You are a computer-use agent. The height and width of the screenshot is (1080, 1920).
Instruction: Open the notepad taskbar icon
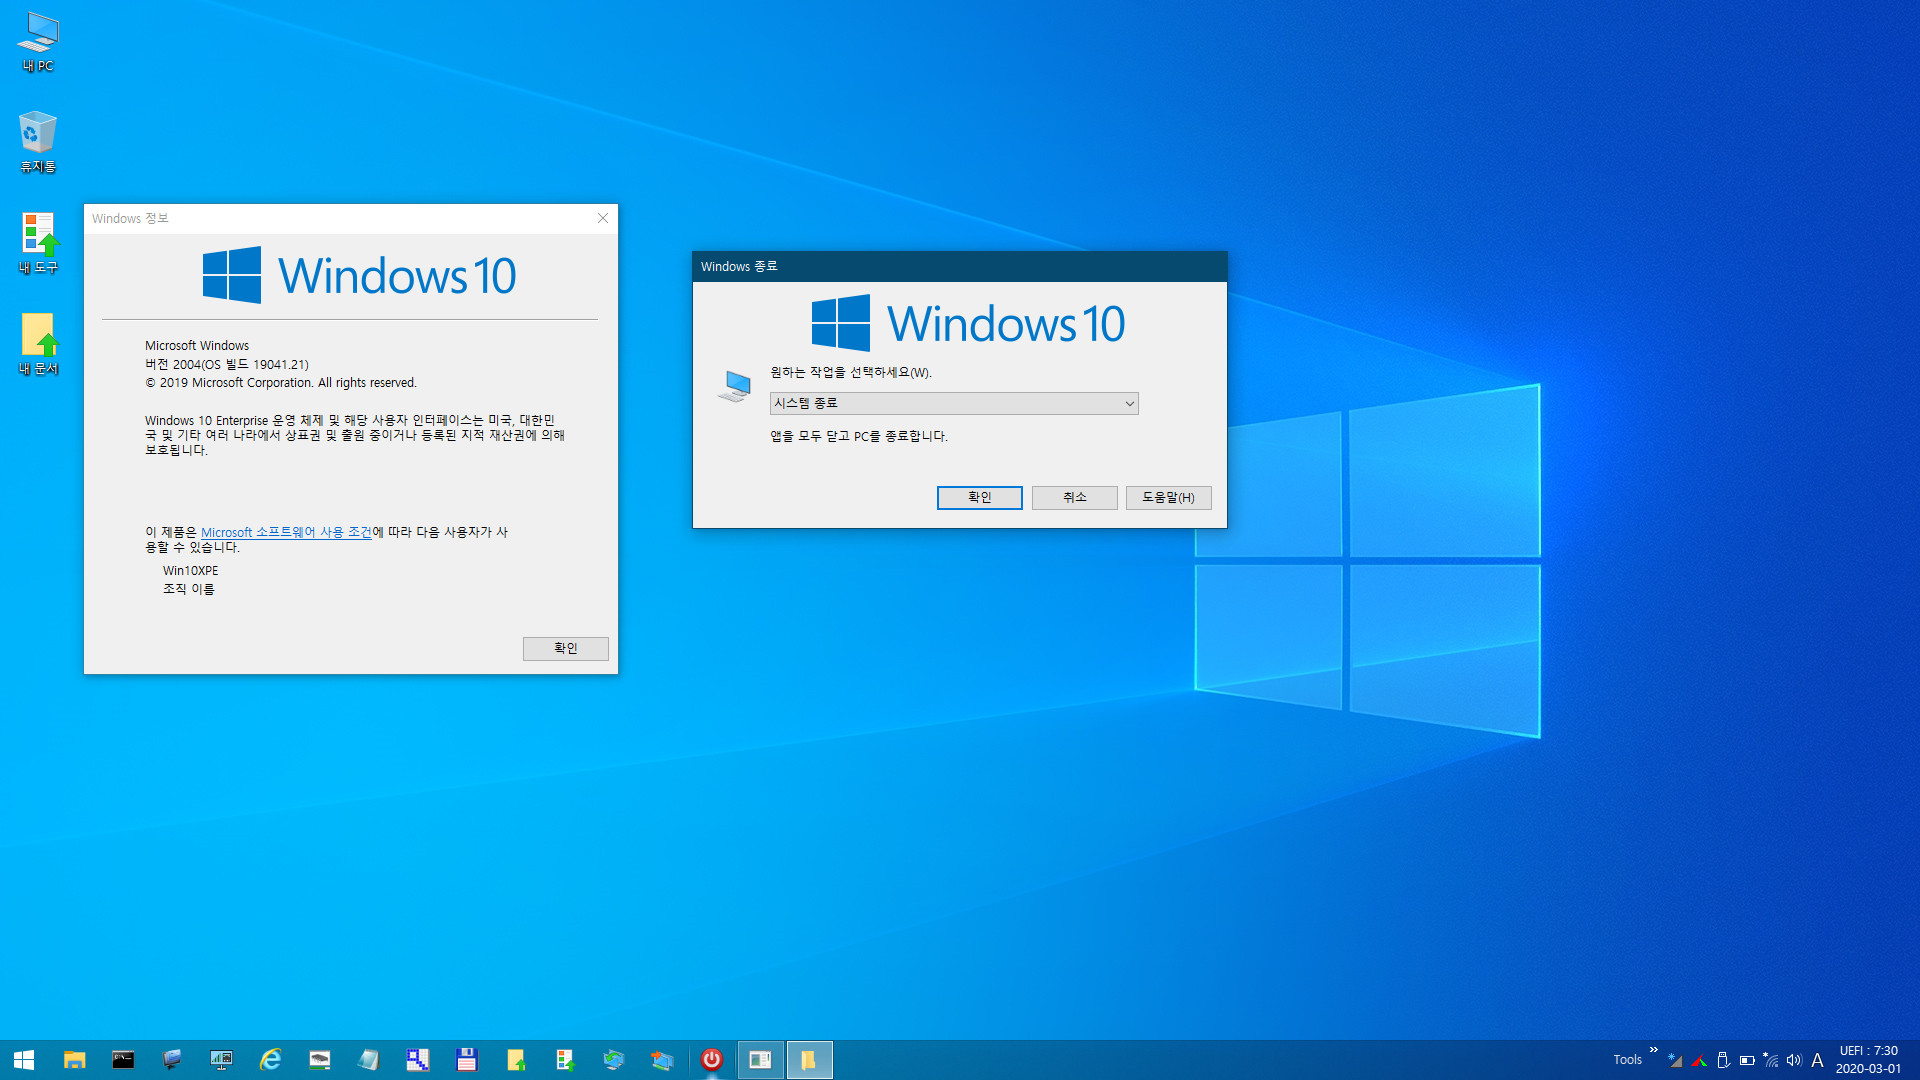click(368, 1060)
